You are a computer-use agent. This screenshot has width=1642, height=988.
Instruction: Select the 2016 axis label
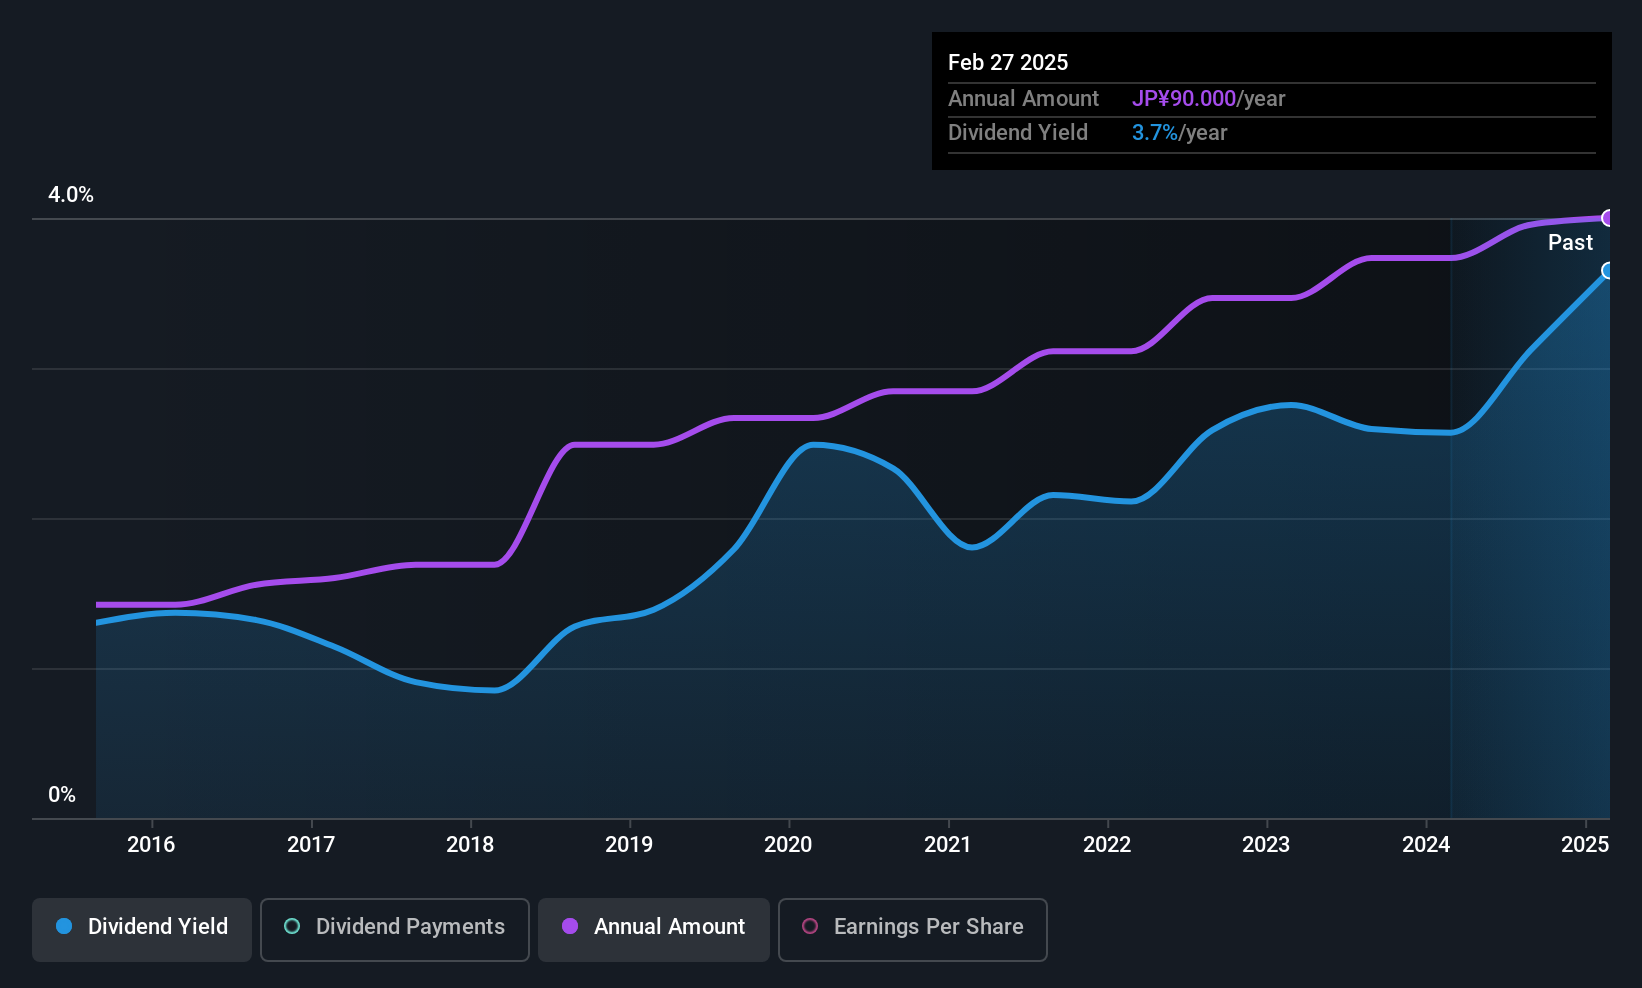click(151, 844)
